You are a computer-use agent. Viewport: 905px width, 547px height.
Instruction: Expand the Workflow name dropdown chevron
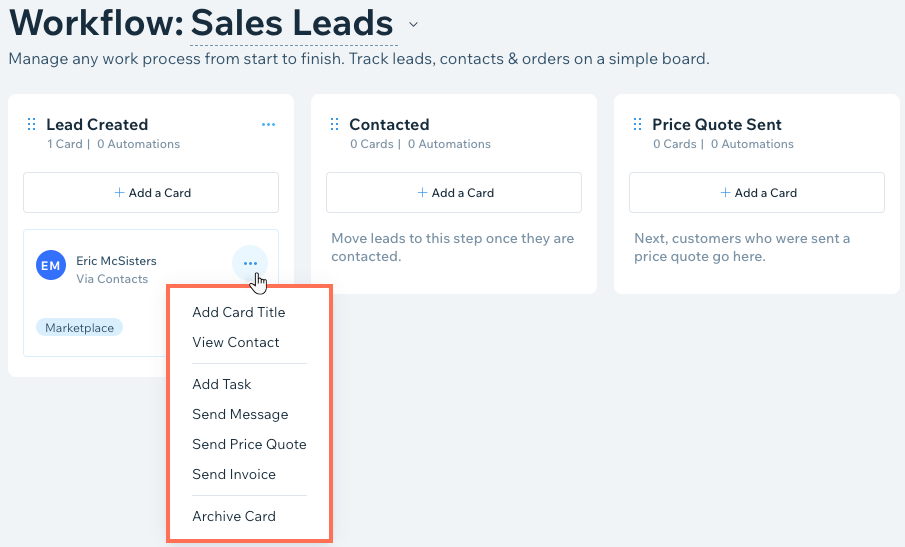click(x=413, y=24)
